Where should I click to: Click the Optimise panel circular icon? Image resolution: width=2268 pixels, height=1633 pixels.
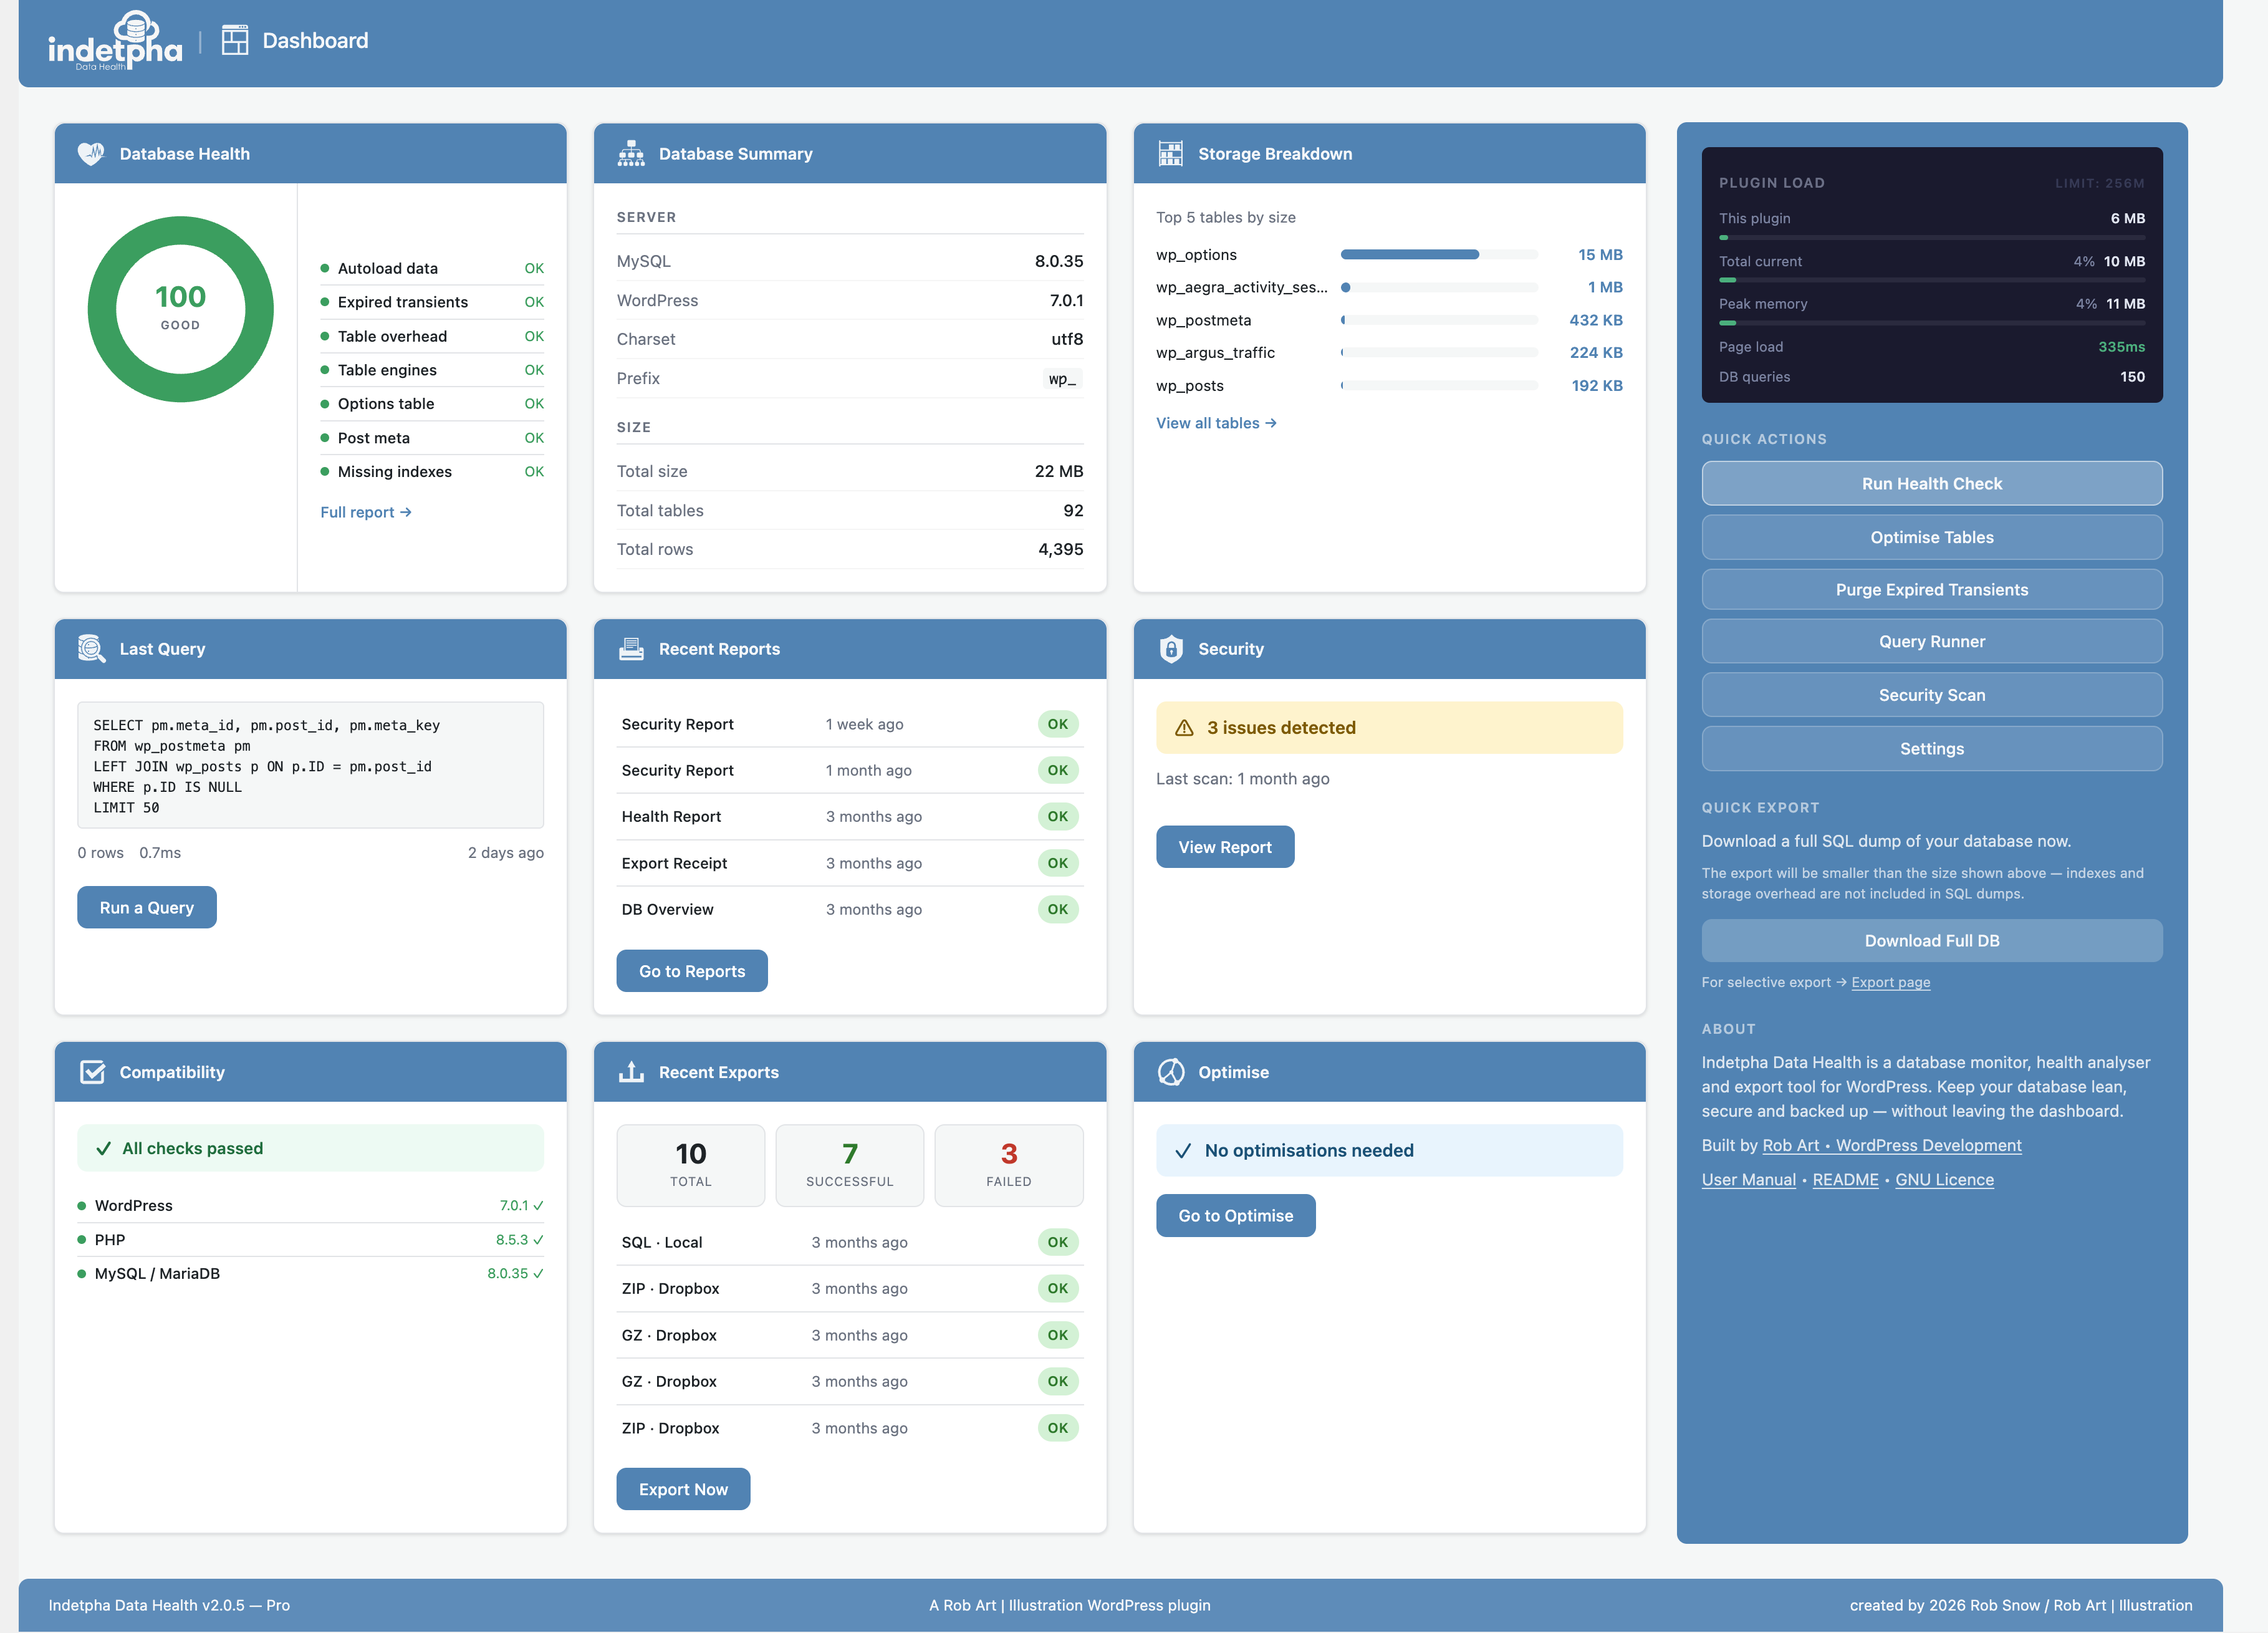pos(1171,1072)
